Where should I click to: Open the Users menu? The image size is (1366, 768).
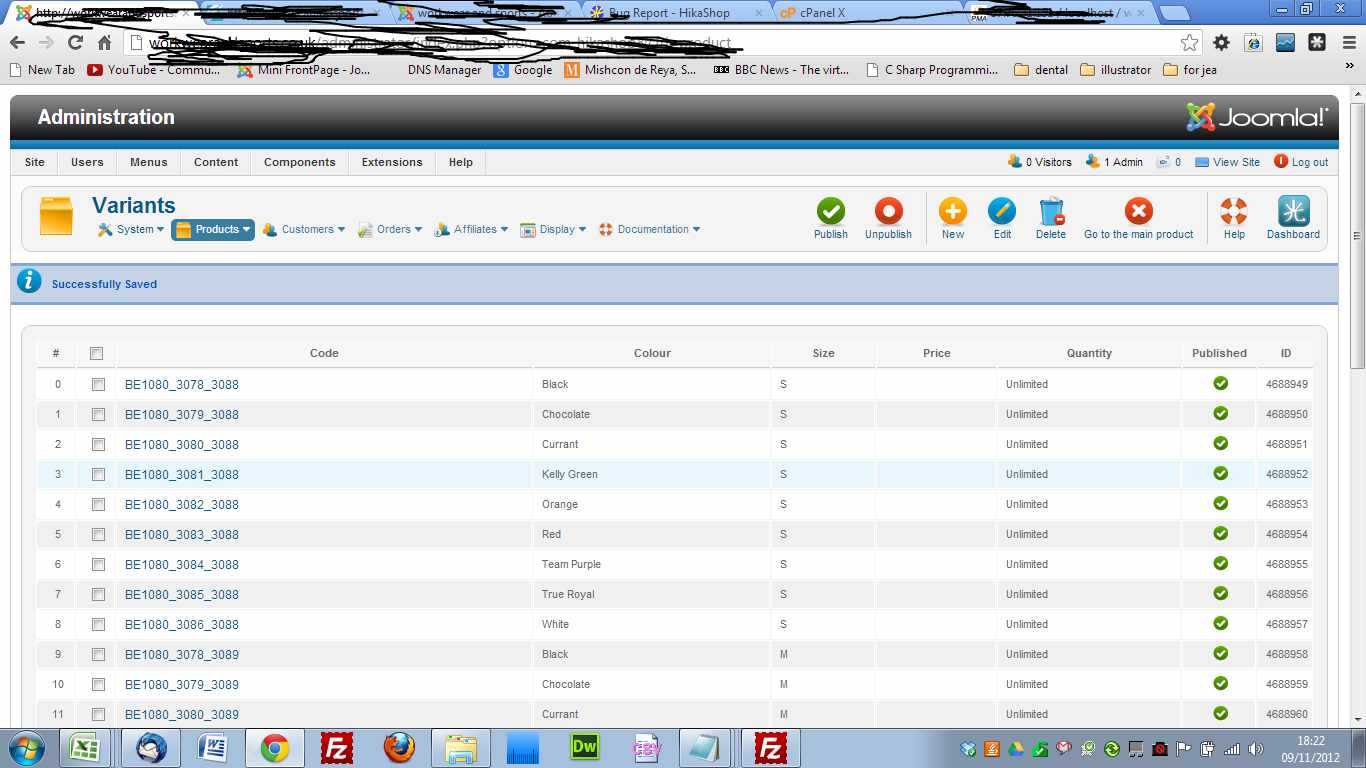click(87, 162)
